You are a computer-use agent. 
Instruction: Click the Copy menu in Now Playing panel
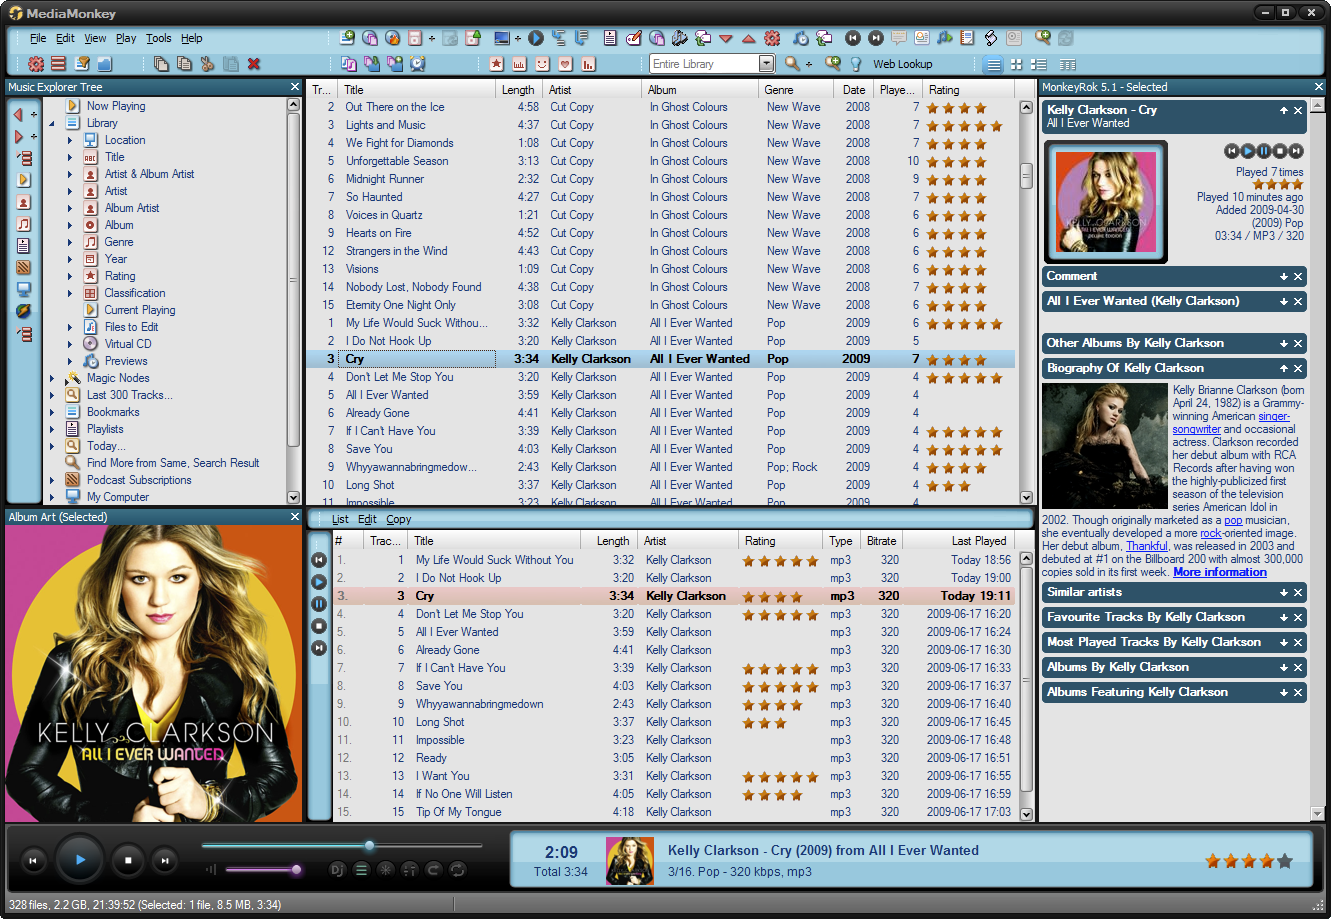[399, 519]
